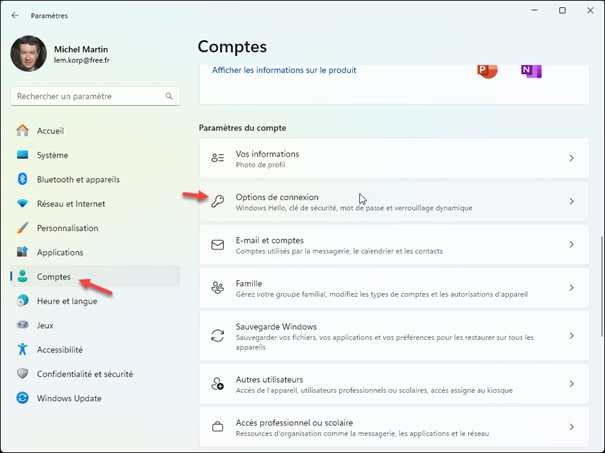
Task: Click the OneNote icon in product banner
Action: (530, 70)
